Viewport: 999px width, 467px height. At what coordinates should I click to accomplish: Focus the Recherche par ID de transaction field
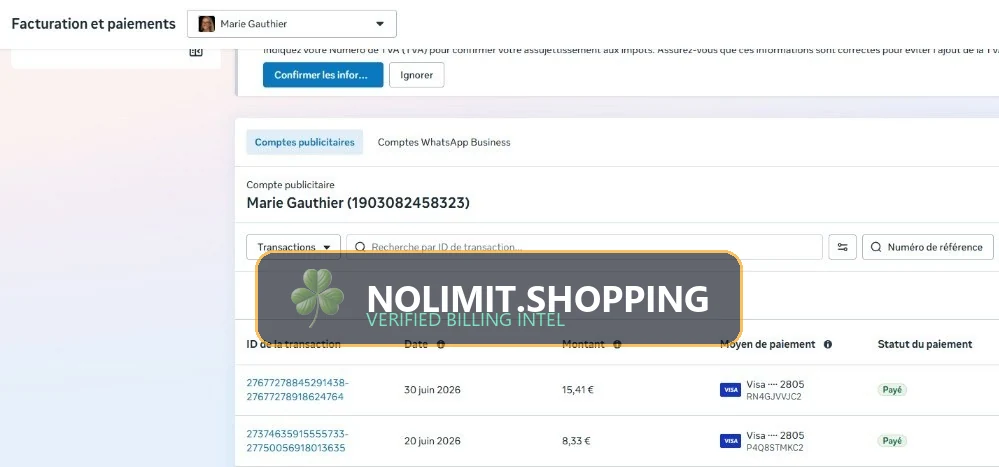(584, 247)
